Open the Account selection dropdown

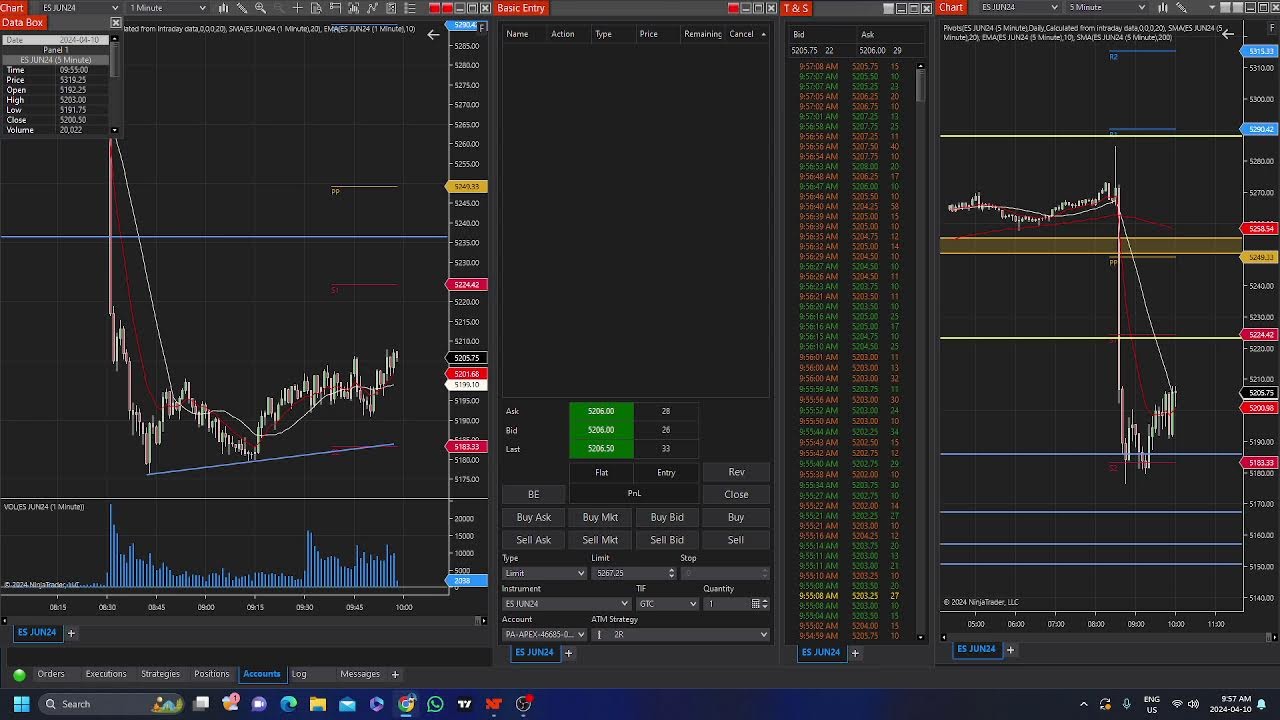pos(544,635)
